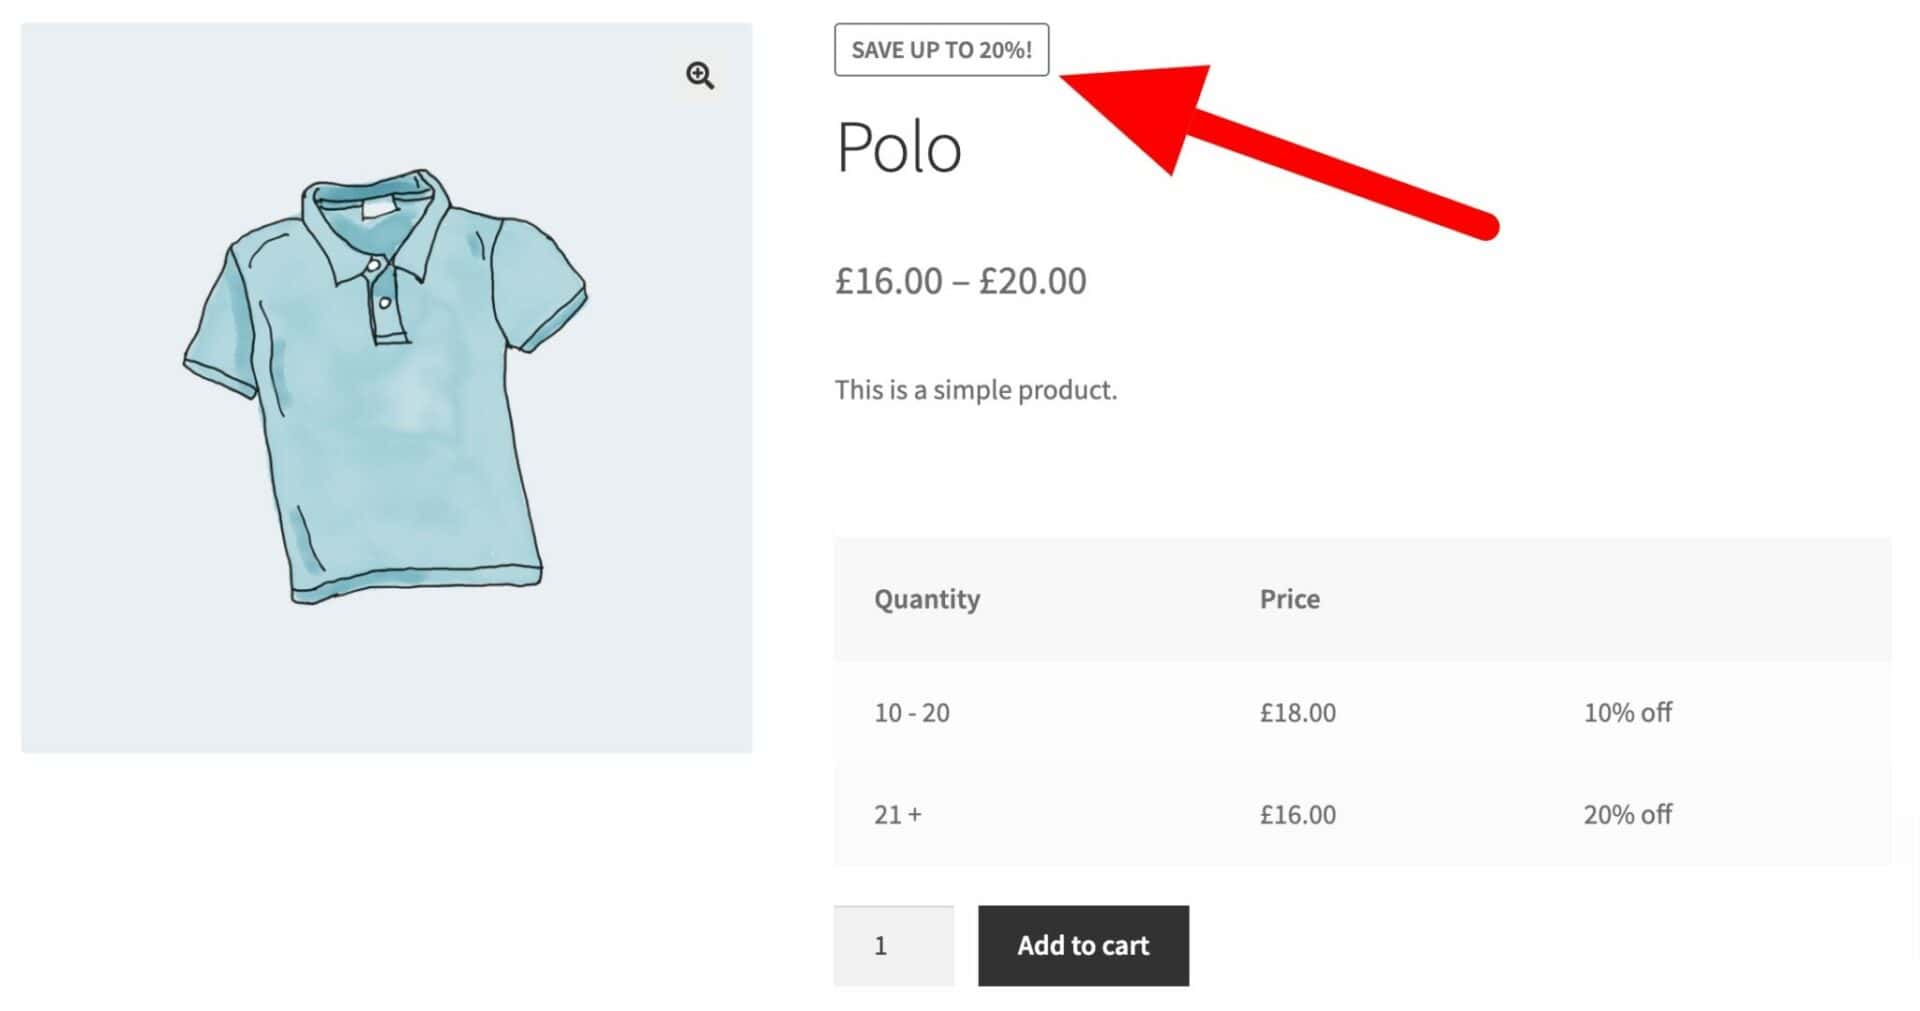The height and width of the screenshot is (1011, 1920).
Task: Click the £16.00 – £20.00 price range
Action: [961, 281]
